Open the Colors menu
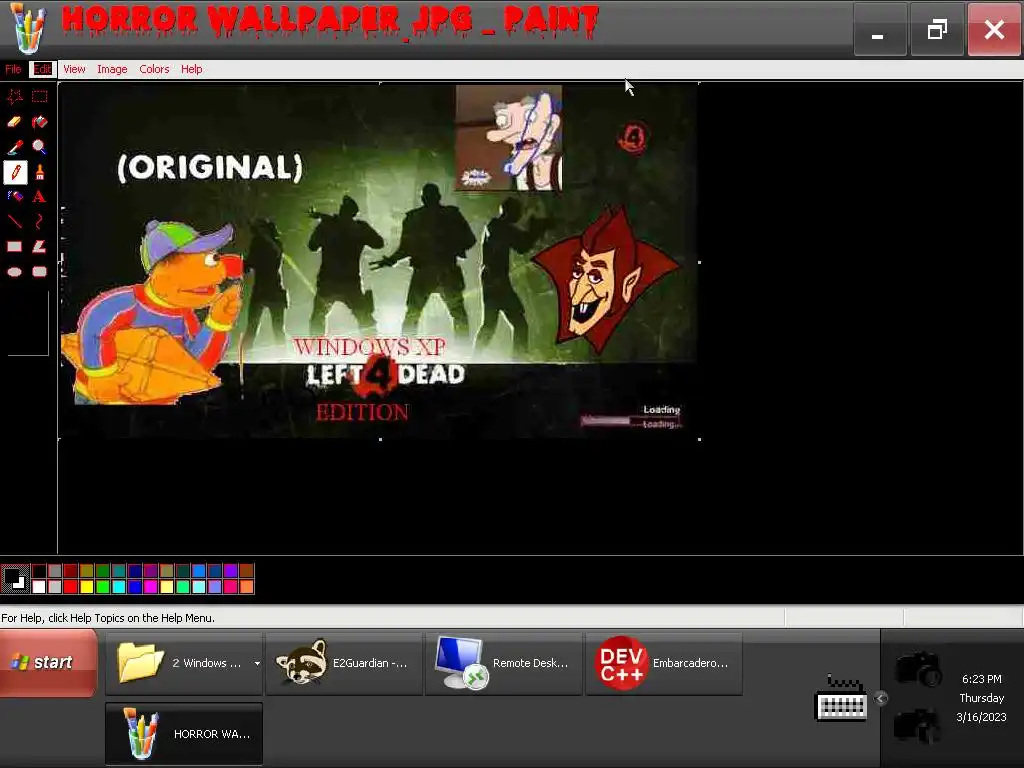This screenshot has width=1024, height=768. (154, 69)
